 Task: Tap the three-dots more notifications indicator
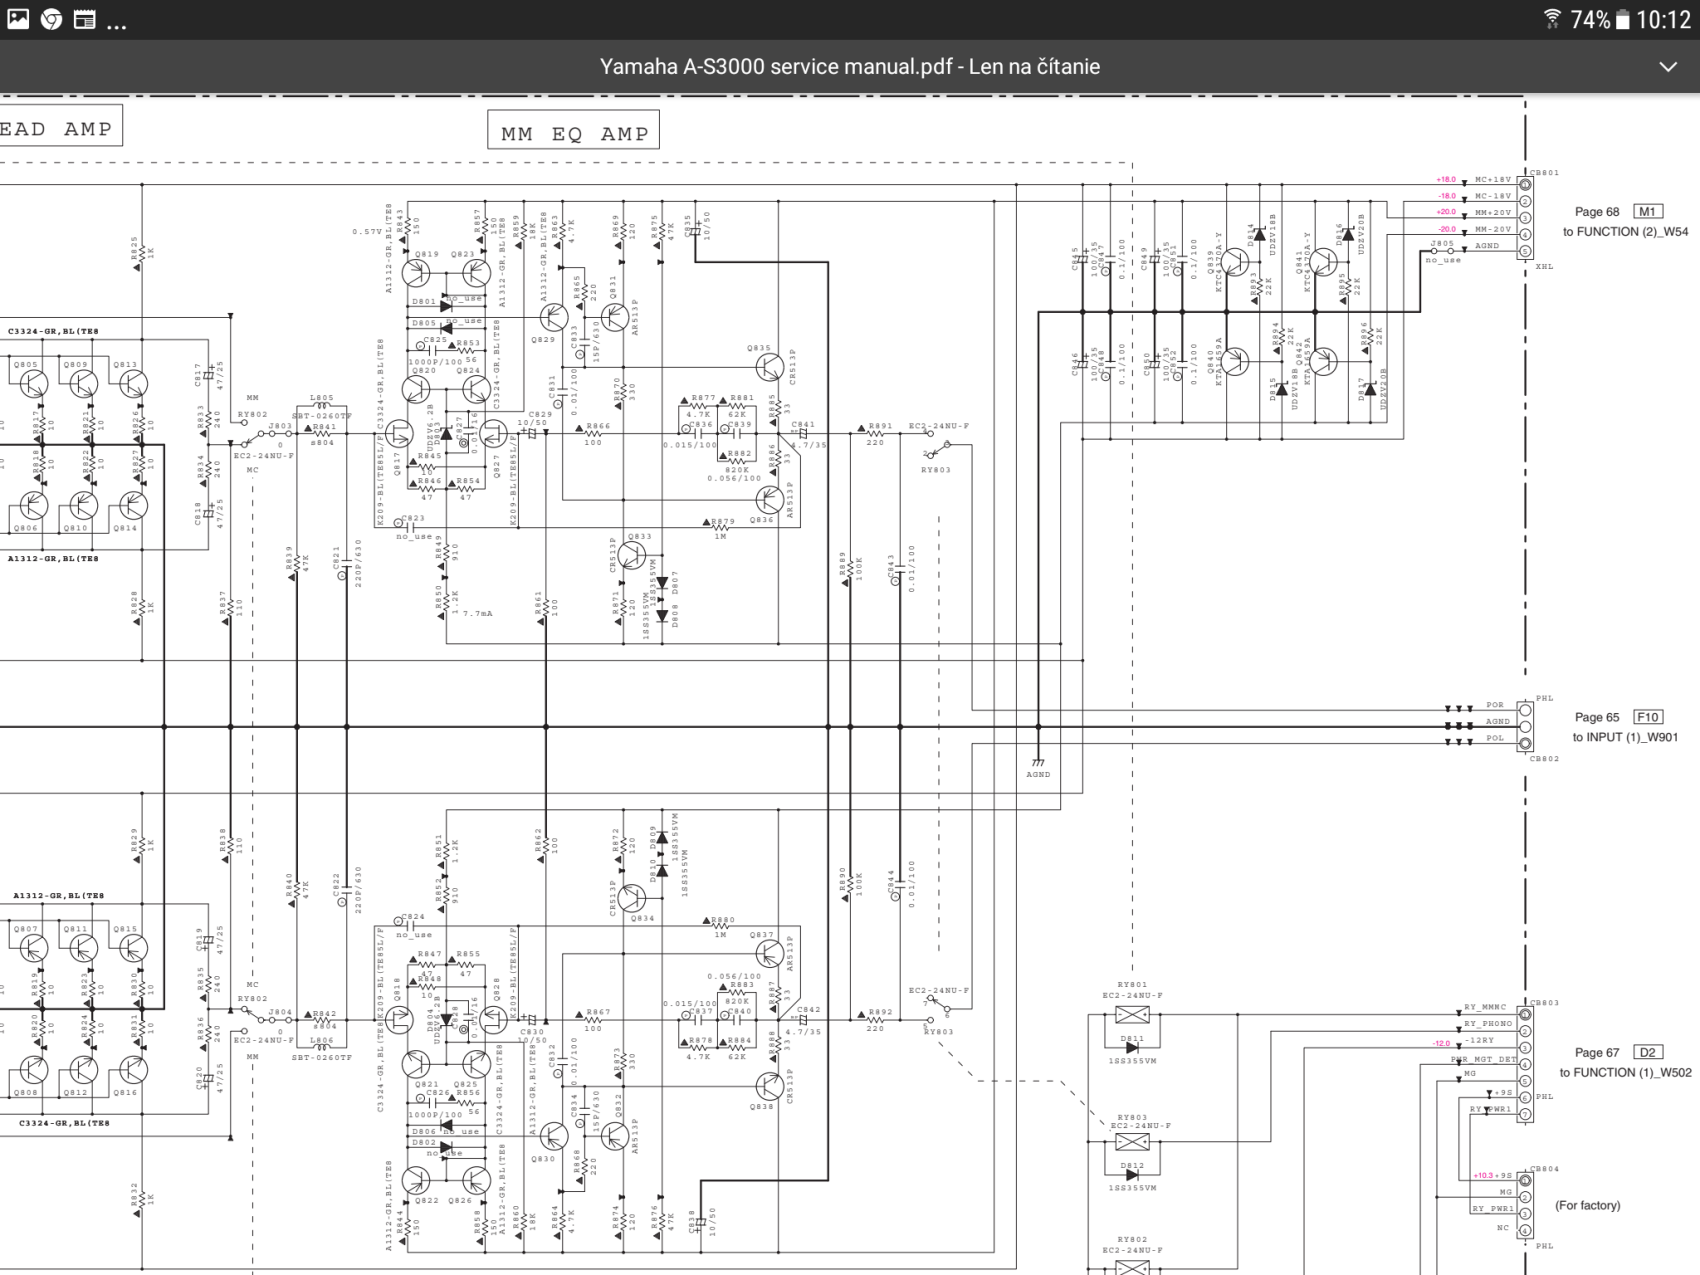117,22
